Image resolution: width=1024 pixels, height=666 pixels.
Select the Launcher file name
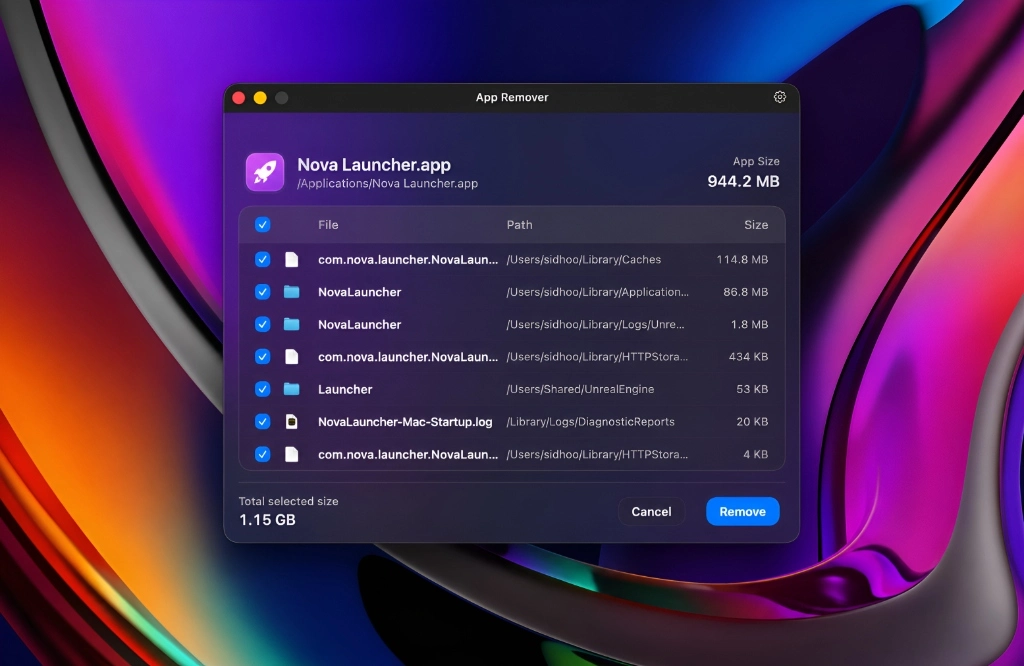point(345,389)
